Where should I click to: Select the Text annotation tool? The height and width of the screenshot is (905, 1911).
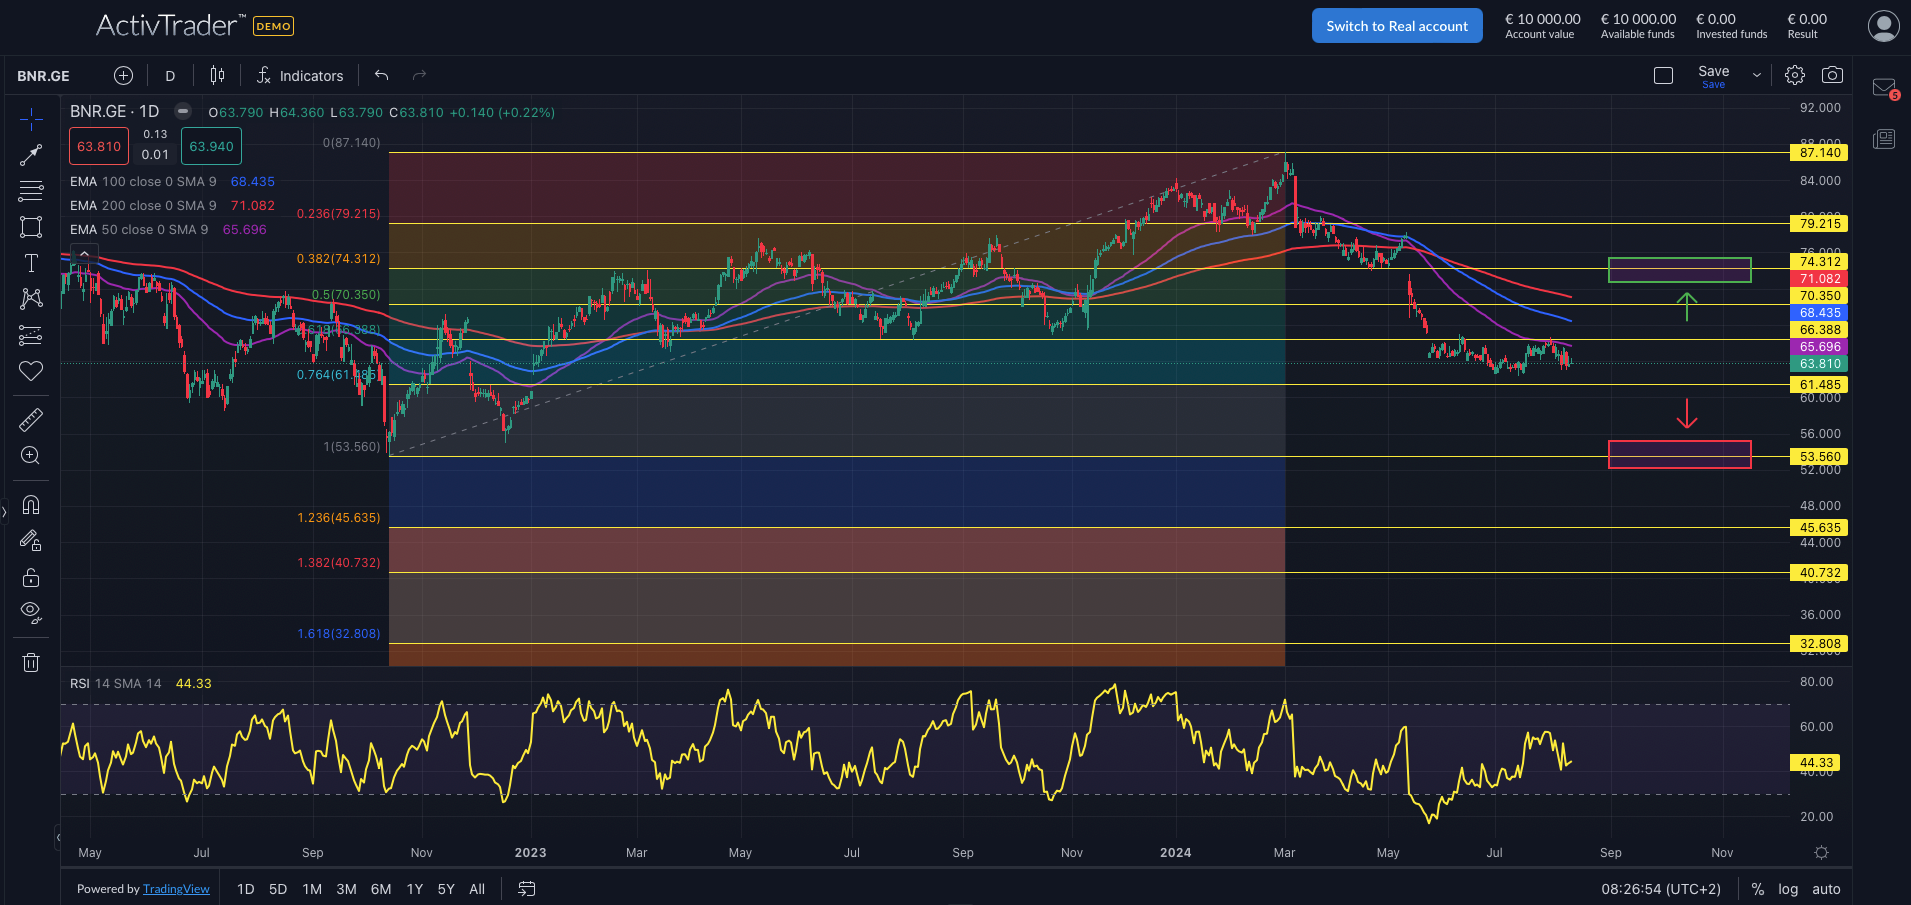[31, 263]
